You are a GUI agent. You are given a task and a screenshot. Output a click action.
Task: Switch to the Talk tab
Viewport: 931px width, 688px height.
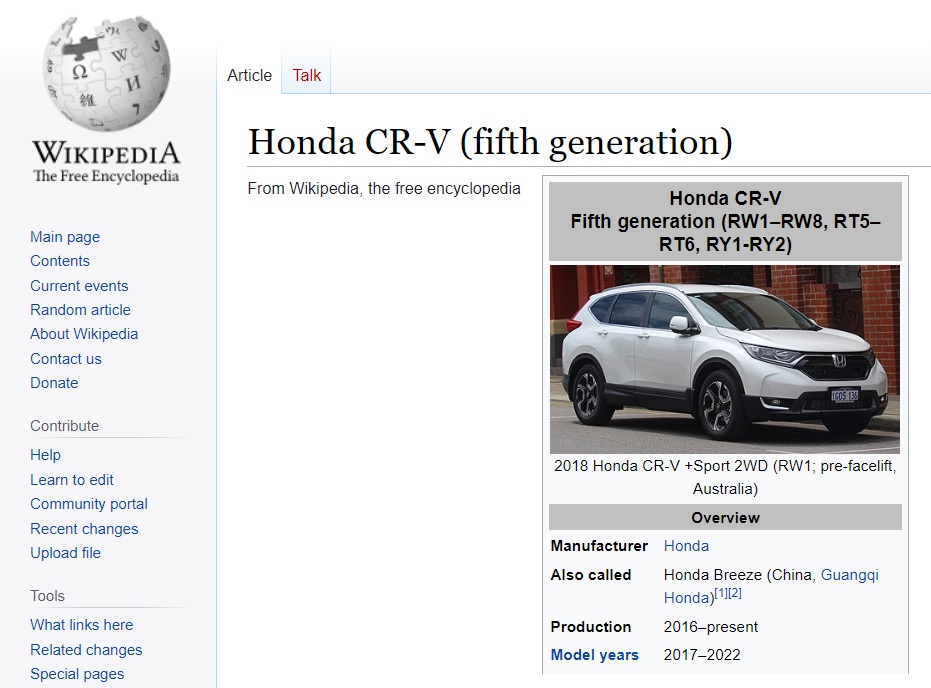(306, 75)
